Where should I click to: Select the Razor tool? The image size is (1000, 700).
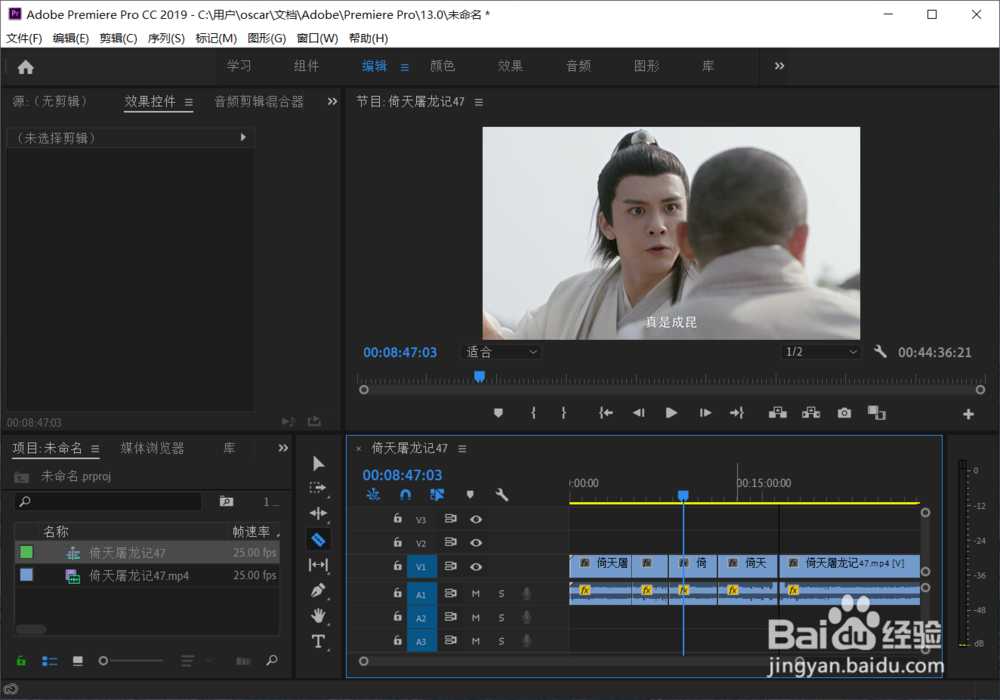click(x=318, y=540)
